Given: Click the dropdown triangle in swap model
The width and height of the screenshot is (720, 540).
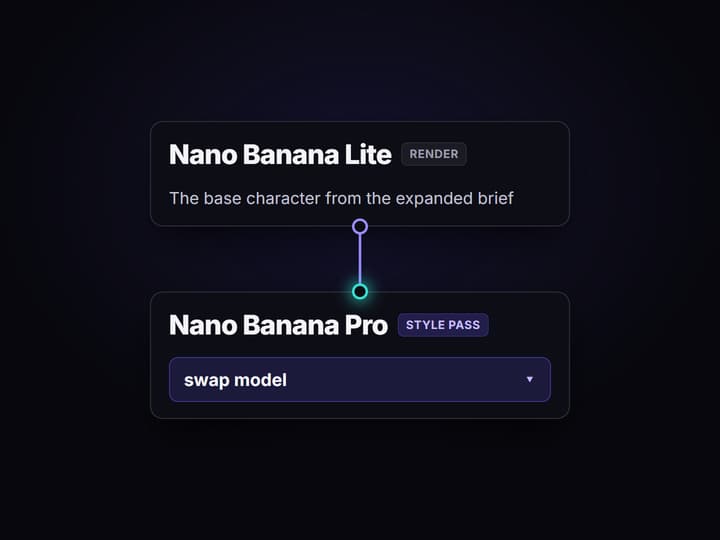Looking at the screenshot, I should (x=529, y=379).
